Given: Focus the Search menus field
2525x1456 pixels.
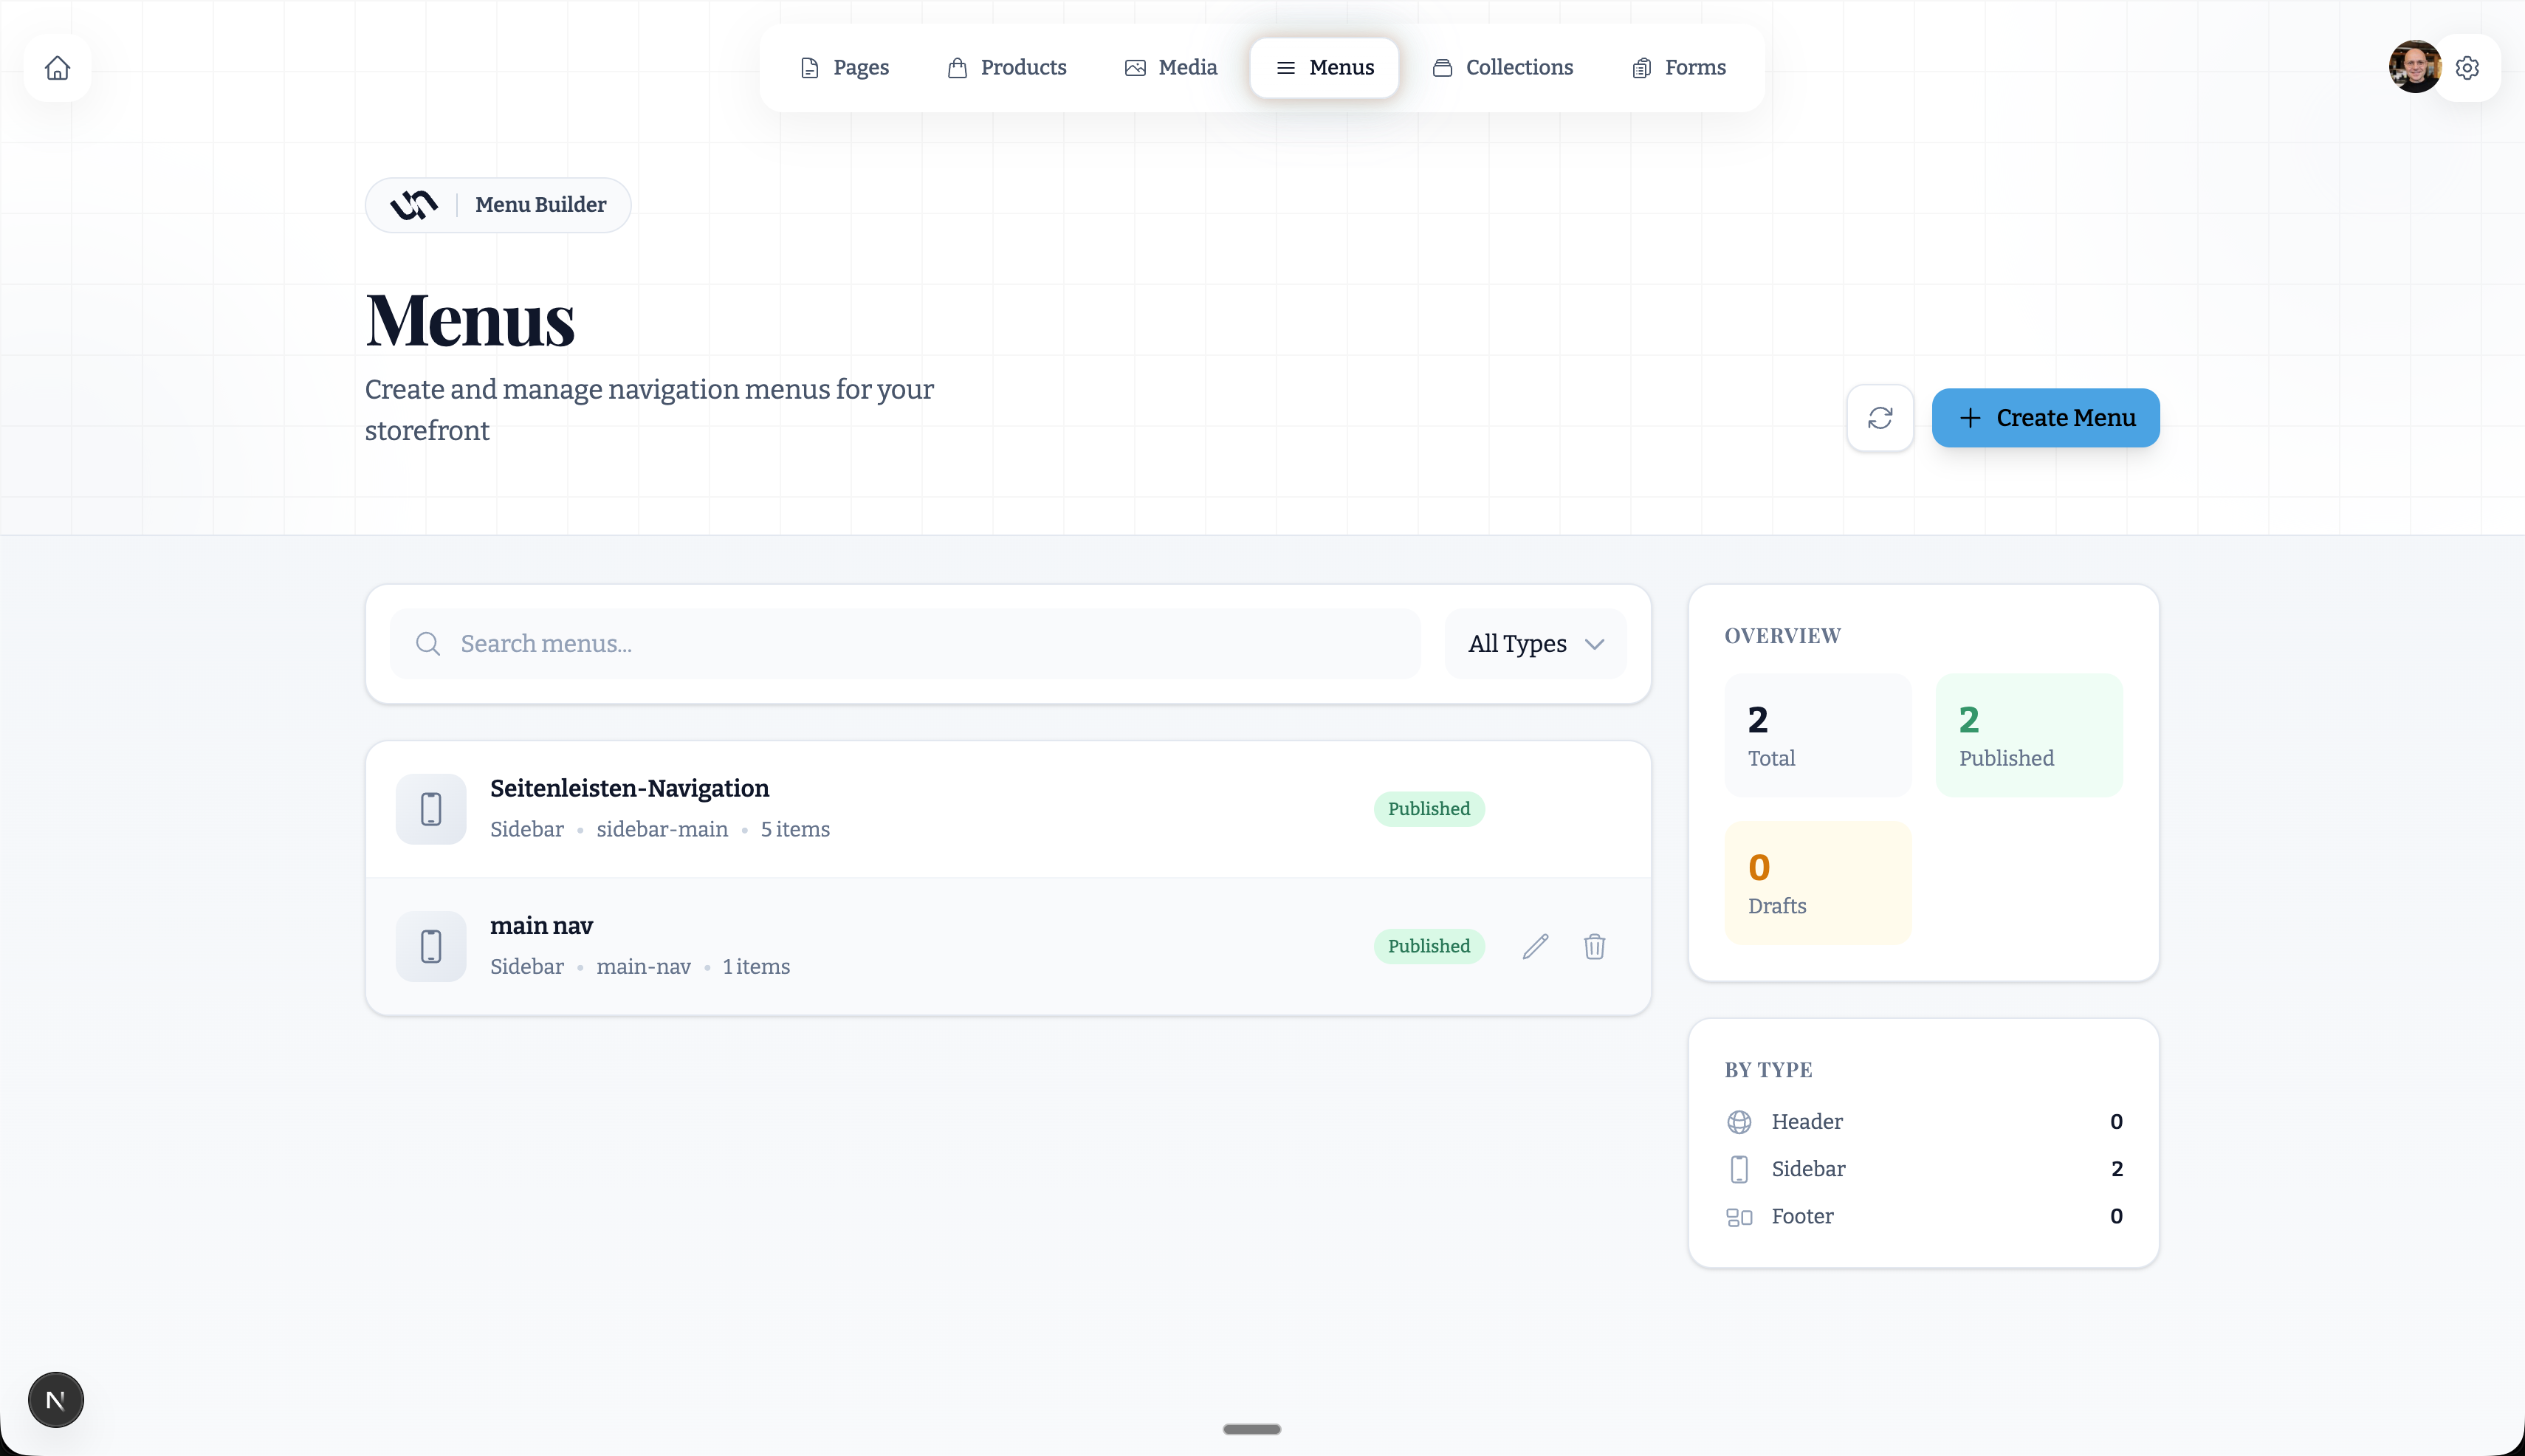Looking at the screenshot, I should 920,644.
